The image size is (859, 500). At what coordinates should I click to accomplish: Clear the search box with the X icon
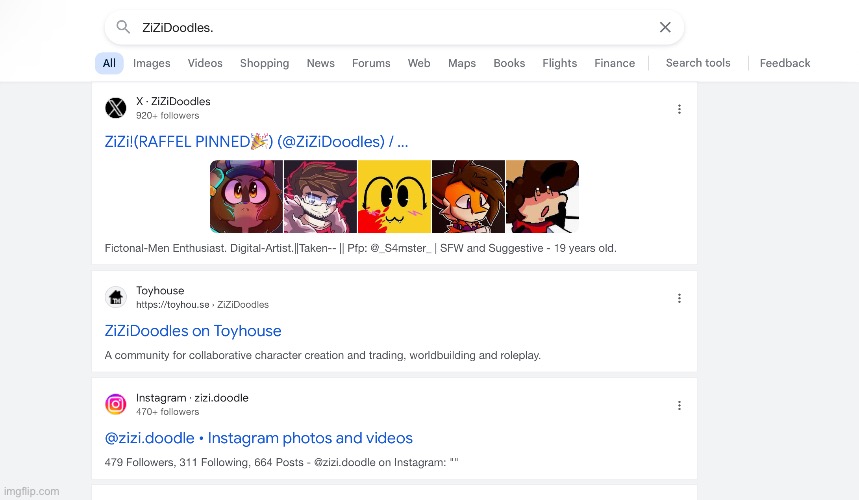pos(665,27)
